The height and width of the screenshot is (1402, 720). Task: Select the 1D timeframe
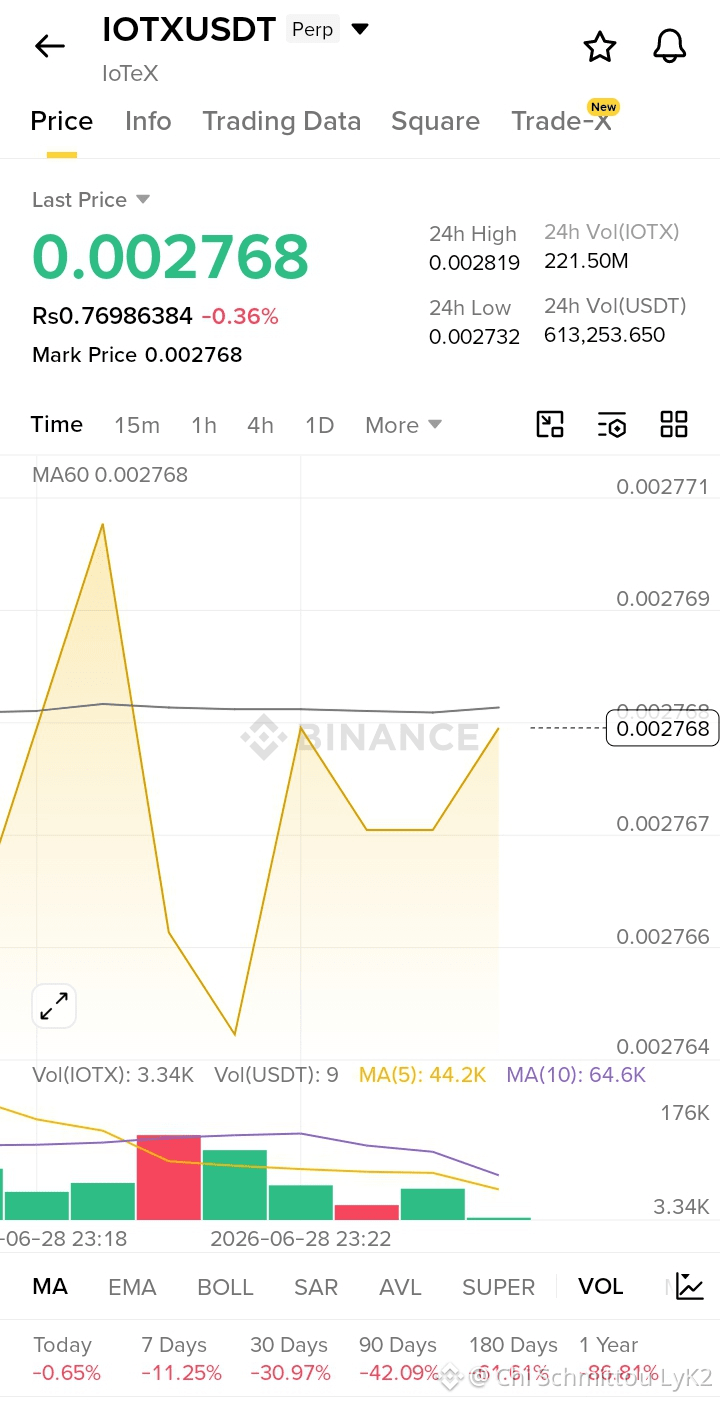coord(319,425)
